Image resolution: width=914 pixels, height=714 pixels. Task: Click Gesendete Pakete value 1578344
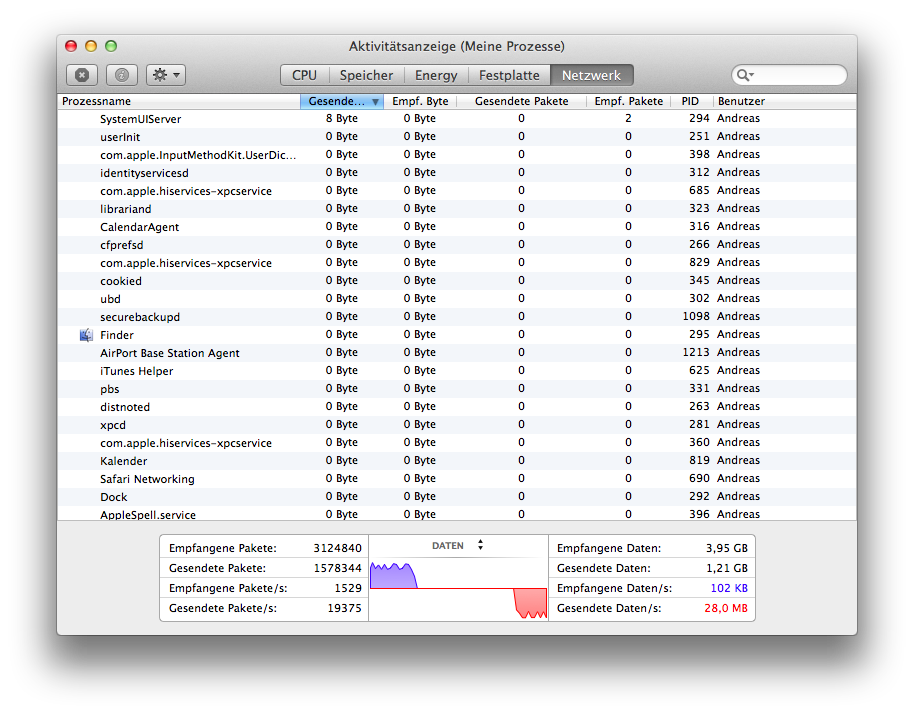(338, 568)
